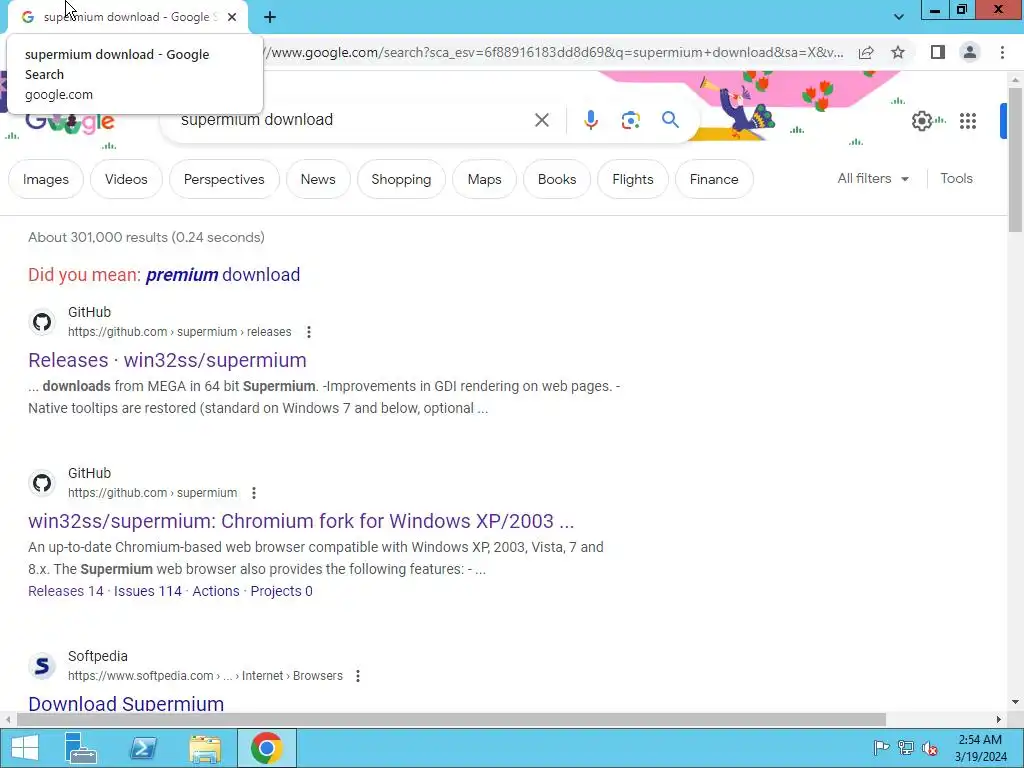Click the Chrome taskbar icon
The image size is (1024, 768).
[266, 748]
